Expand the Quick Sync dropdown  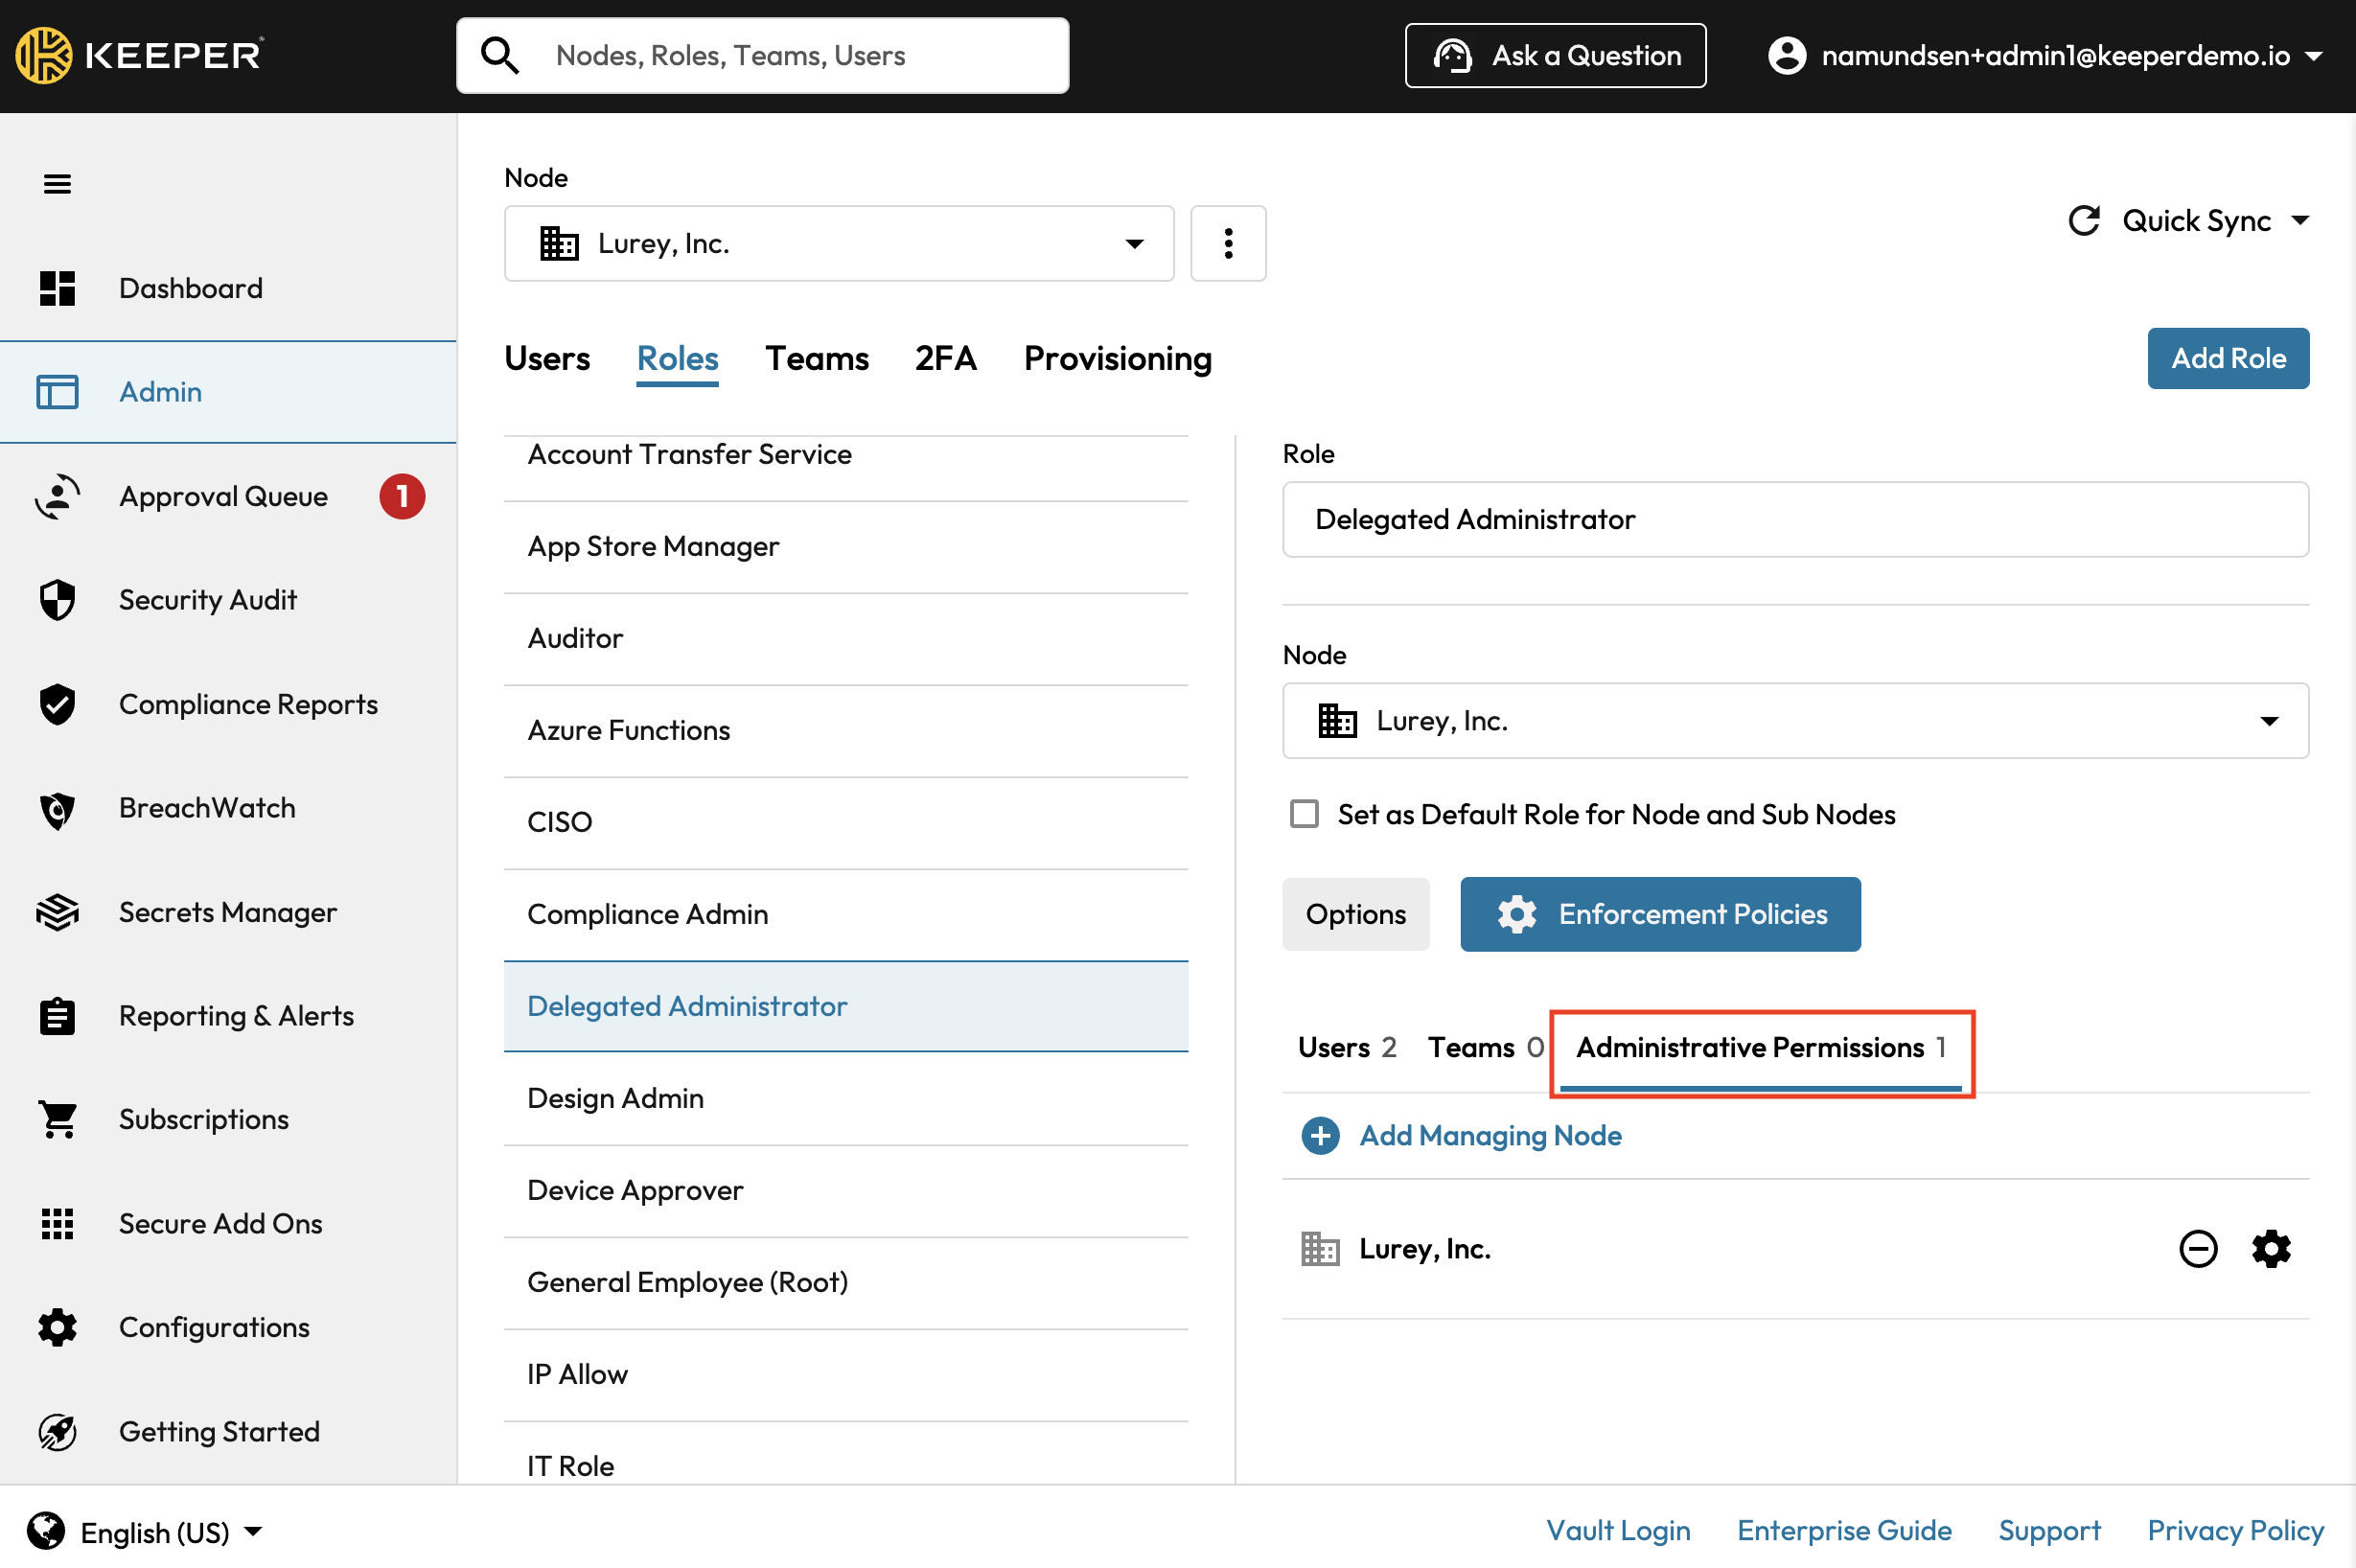[2190, 221]
